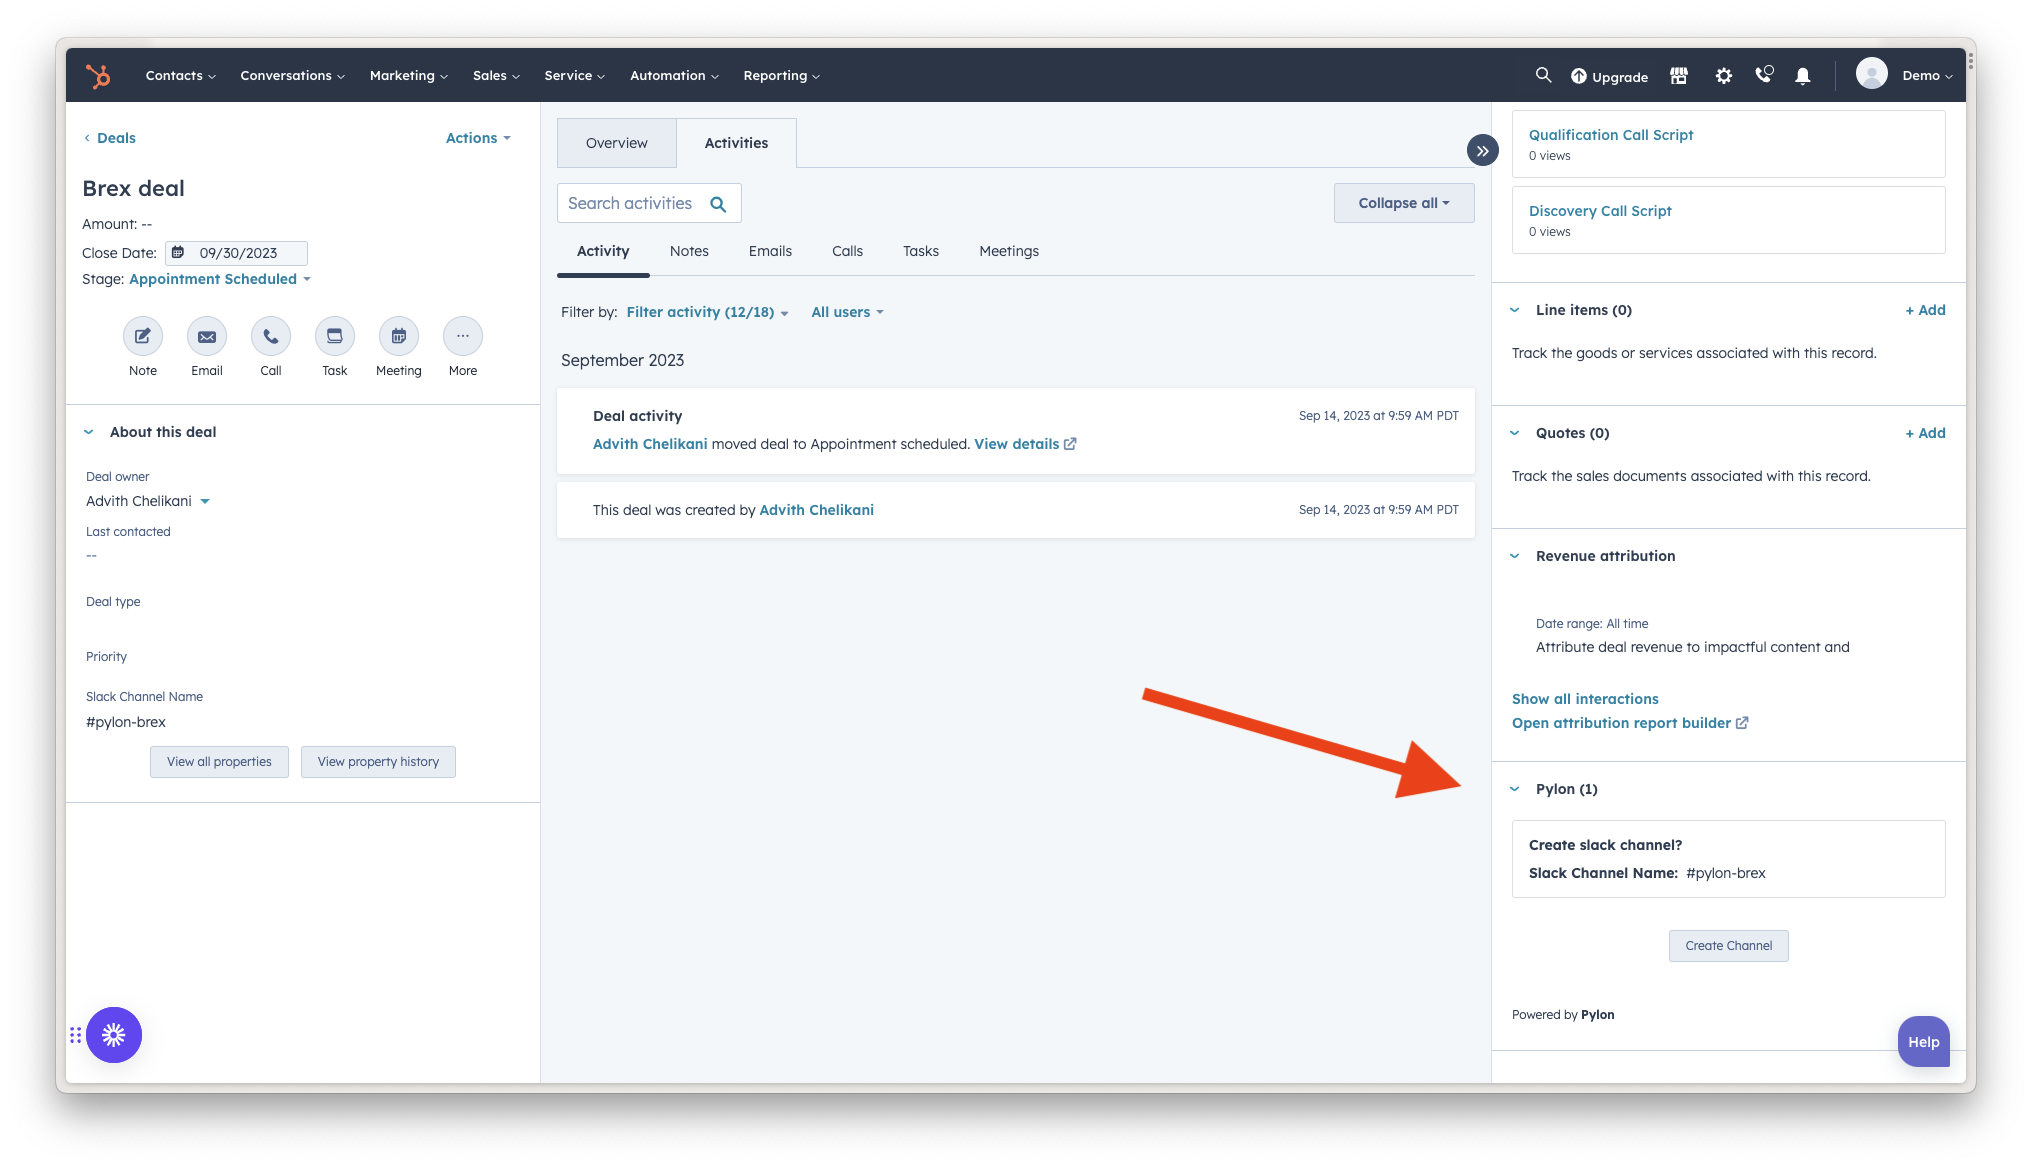Create a Note with the note icon
Image resolution: width=2032 pixels, height=1167 pixels.
(x=142, y=337)
